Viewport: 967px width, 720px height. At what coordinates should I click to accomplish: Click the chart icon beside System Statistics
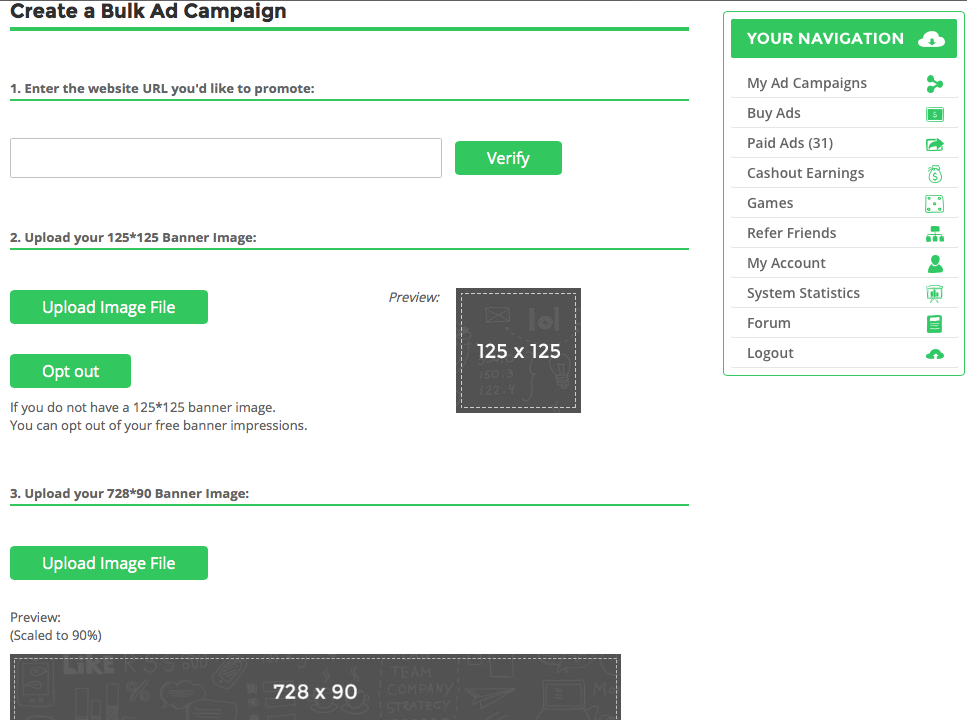[934, 294]
